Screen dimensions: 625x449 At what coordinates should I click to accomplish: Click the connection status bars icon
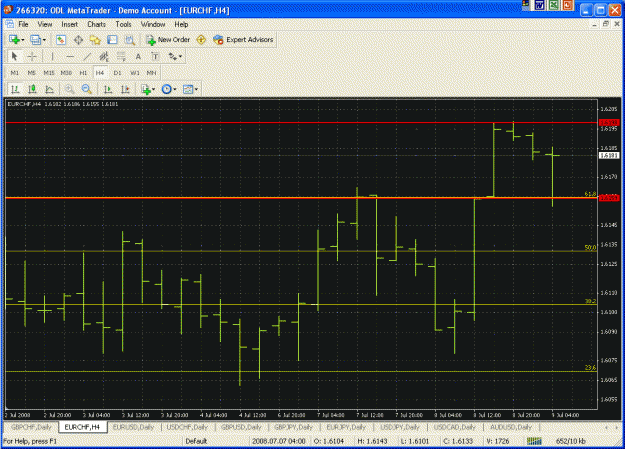(x=534, y=441)
